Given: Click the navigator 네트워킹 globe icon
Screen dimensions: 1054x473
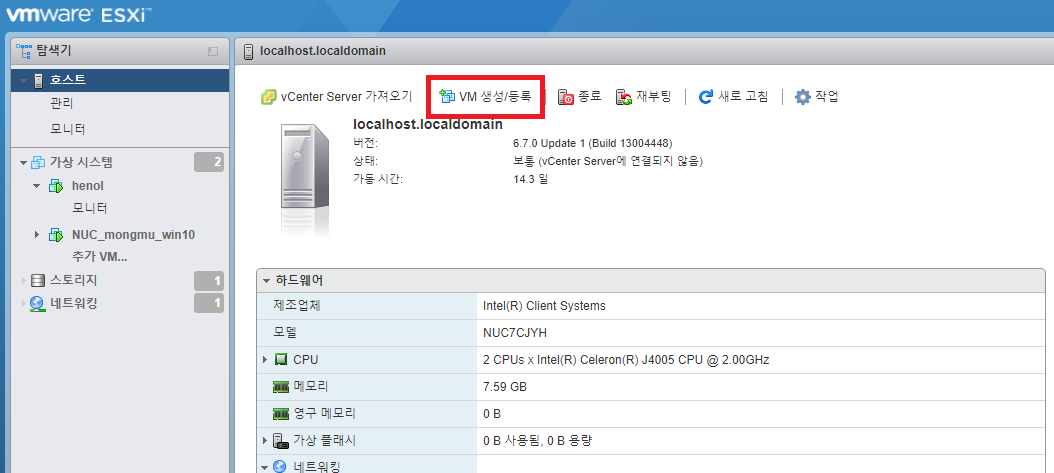Looking at the screenshot, I should coord(38,304).
